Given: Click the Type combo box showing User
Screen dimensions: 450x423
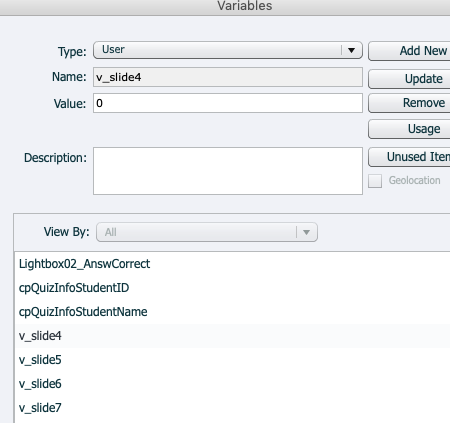Looking at the screenshot, I should (x=228, y=50).
